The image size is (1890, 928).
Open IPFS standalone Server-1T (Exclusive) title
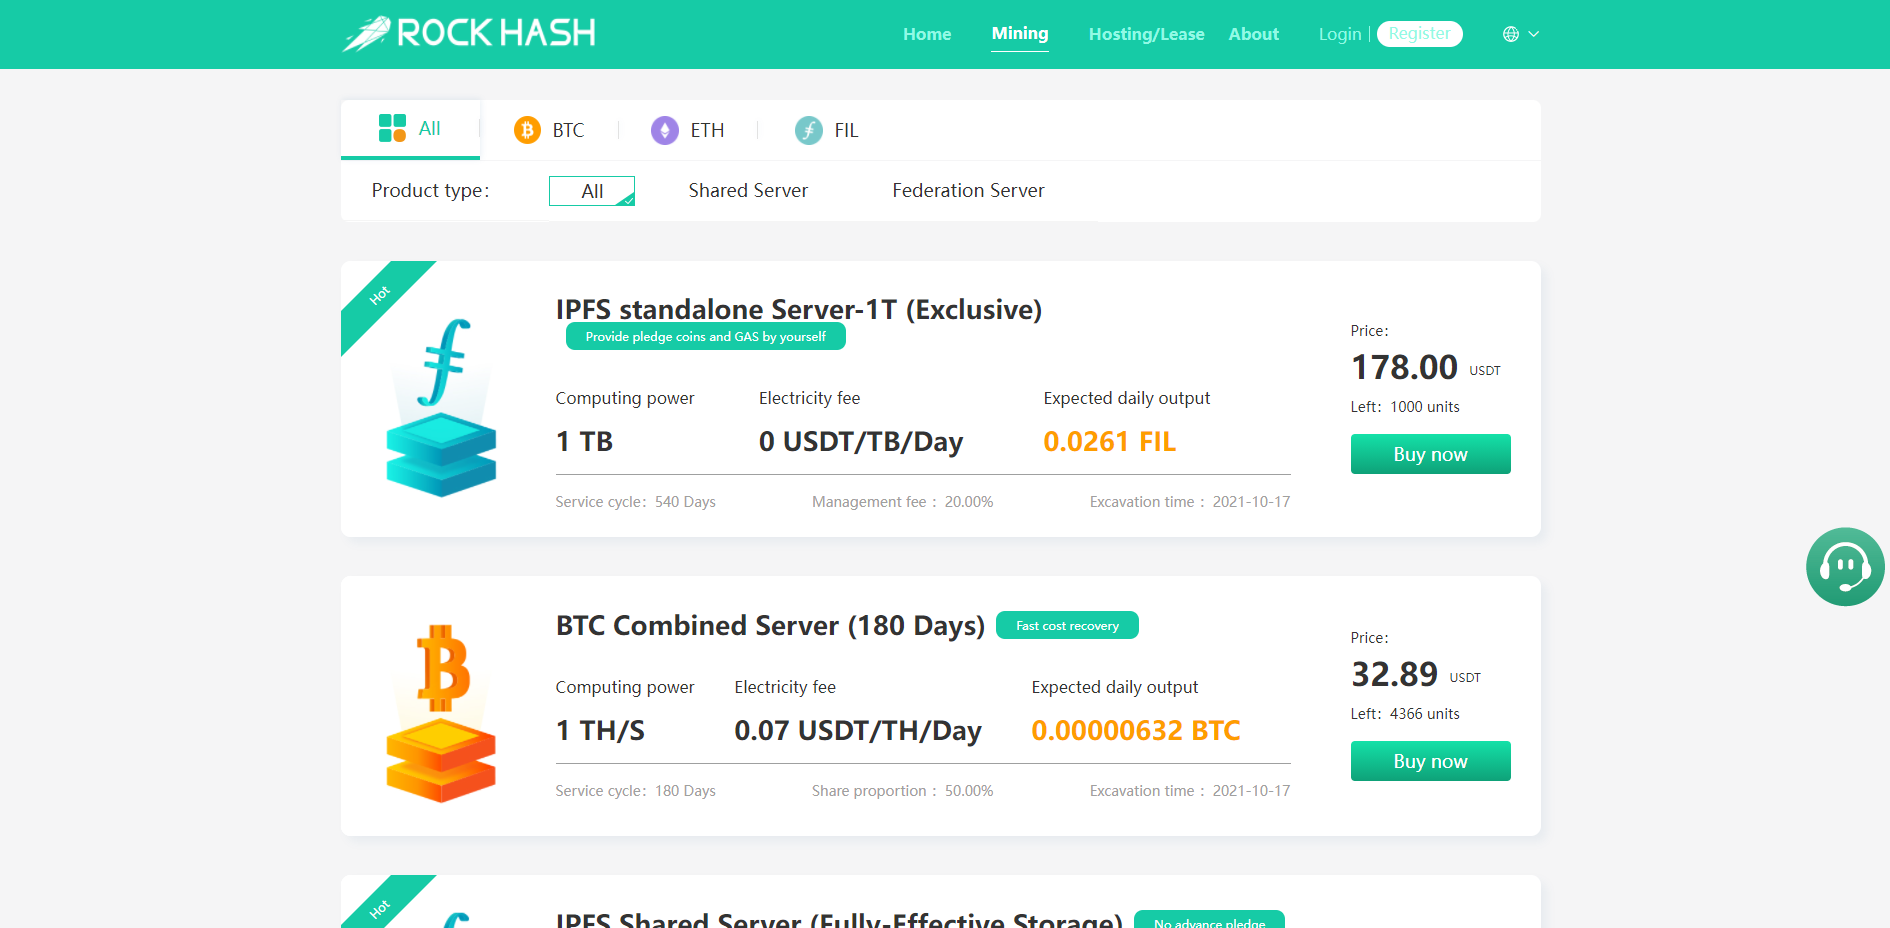[799, 309]
